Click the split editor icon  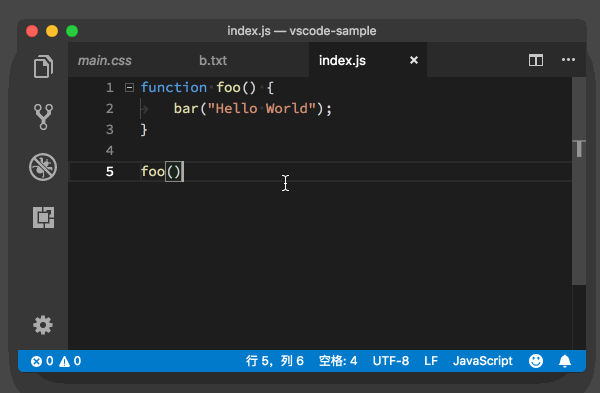tap(536, 60)
